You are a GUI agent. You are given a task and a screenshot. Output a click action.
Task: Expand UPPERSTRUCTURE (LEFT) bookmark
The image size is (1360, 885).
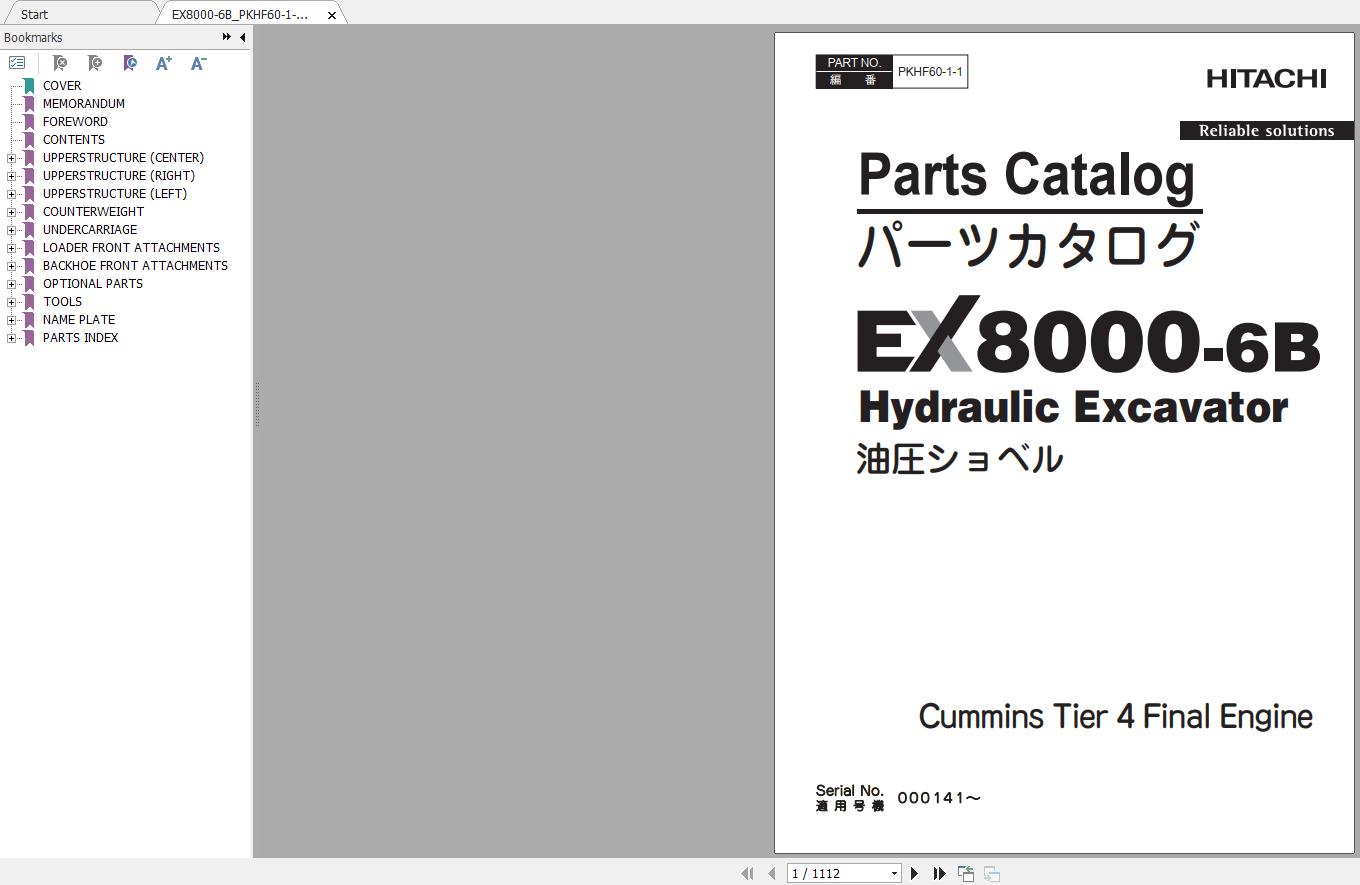11,194
